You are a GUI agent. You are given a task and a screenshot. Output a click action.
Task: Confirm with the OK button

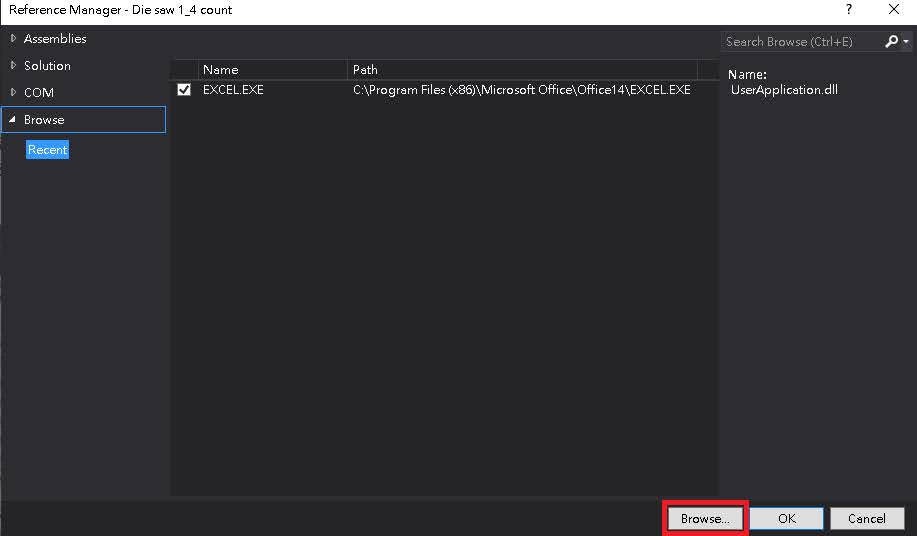[787, 518]
